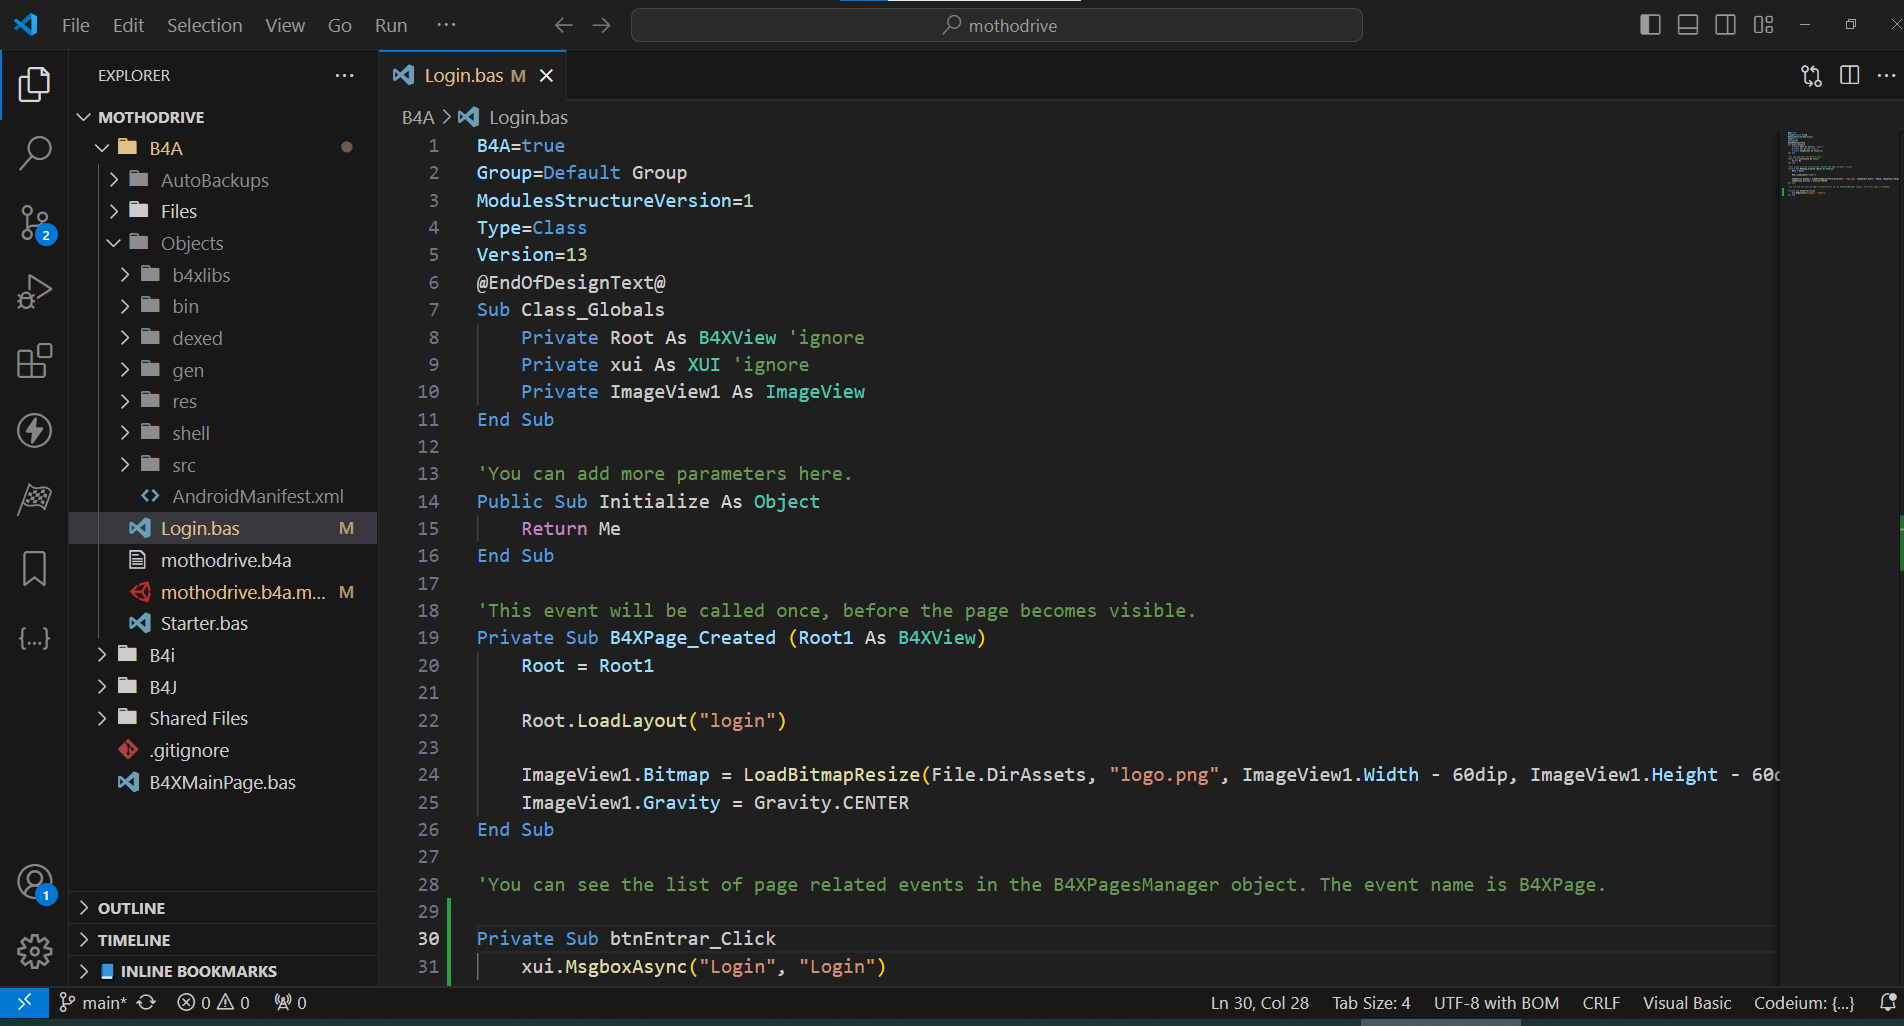This screenshot has height=1026, width=1904.
Task: Open errors and warnings problems panel
Action: 213,1002
